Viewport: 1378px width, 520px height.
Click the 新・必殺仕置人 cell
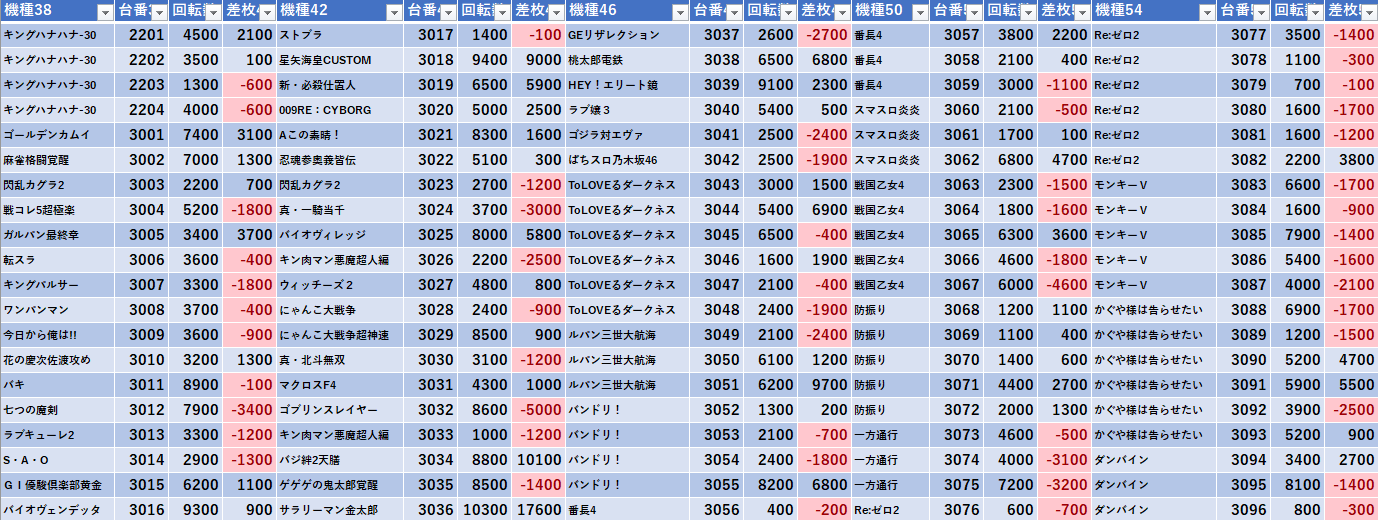click(340, 84)
